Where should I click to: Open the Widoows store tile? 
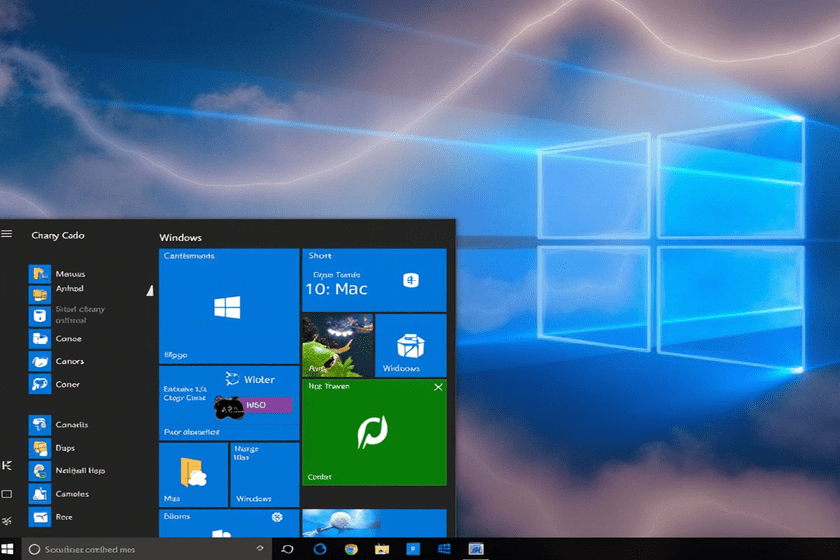[411, 345]
